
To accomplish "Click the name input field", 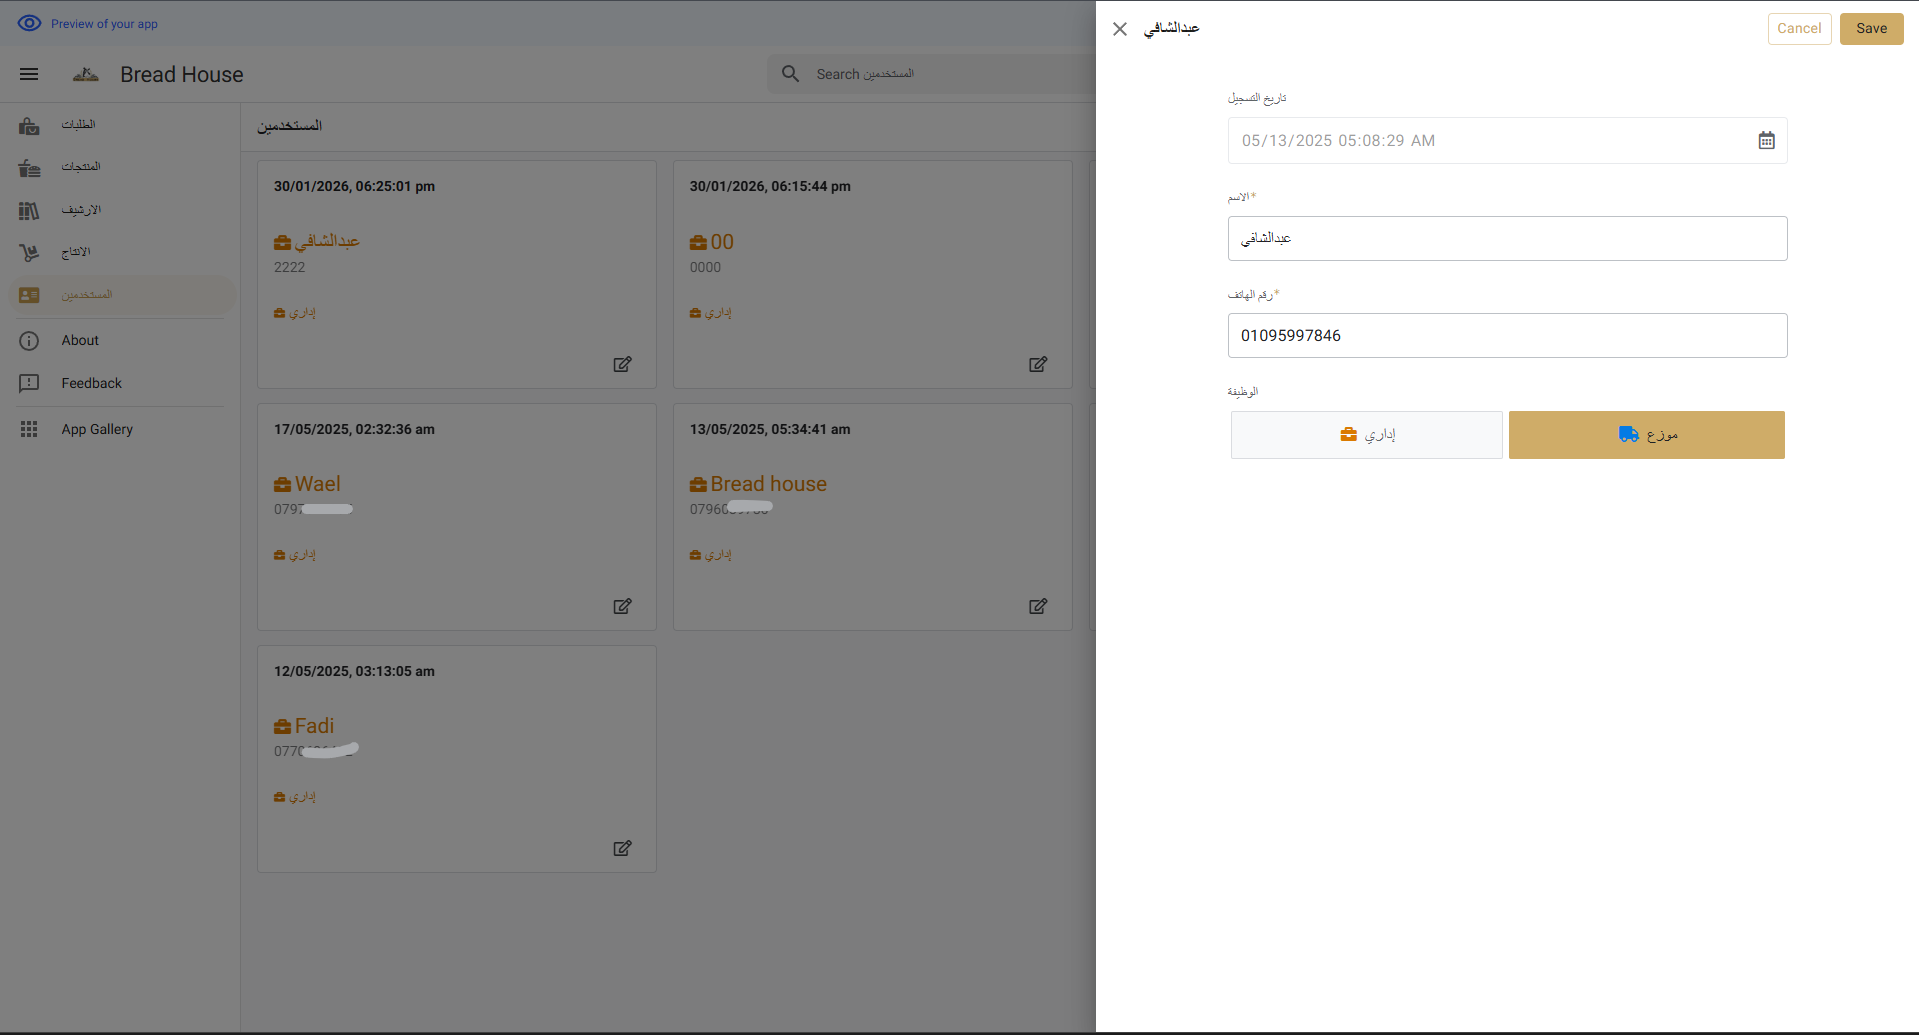I will pos(1506,239).
